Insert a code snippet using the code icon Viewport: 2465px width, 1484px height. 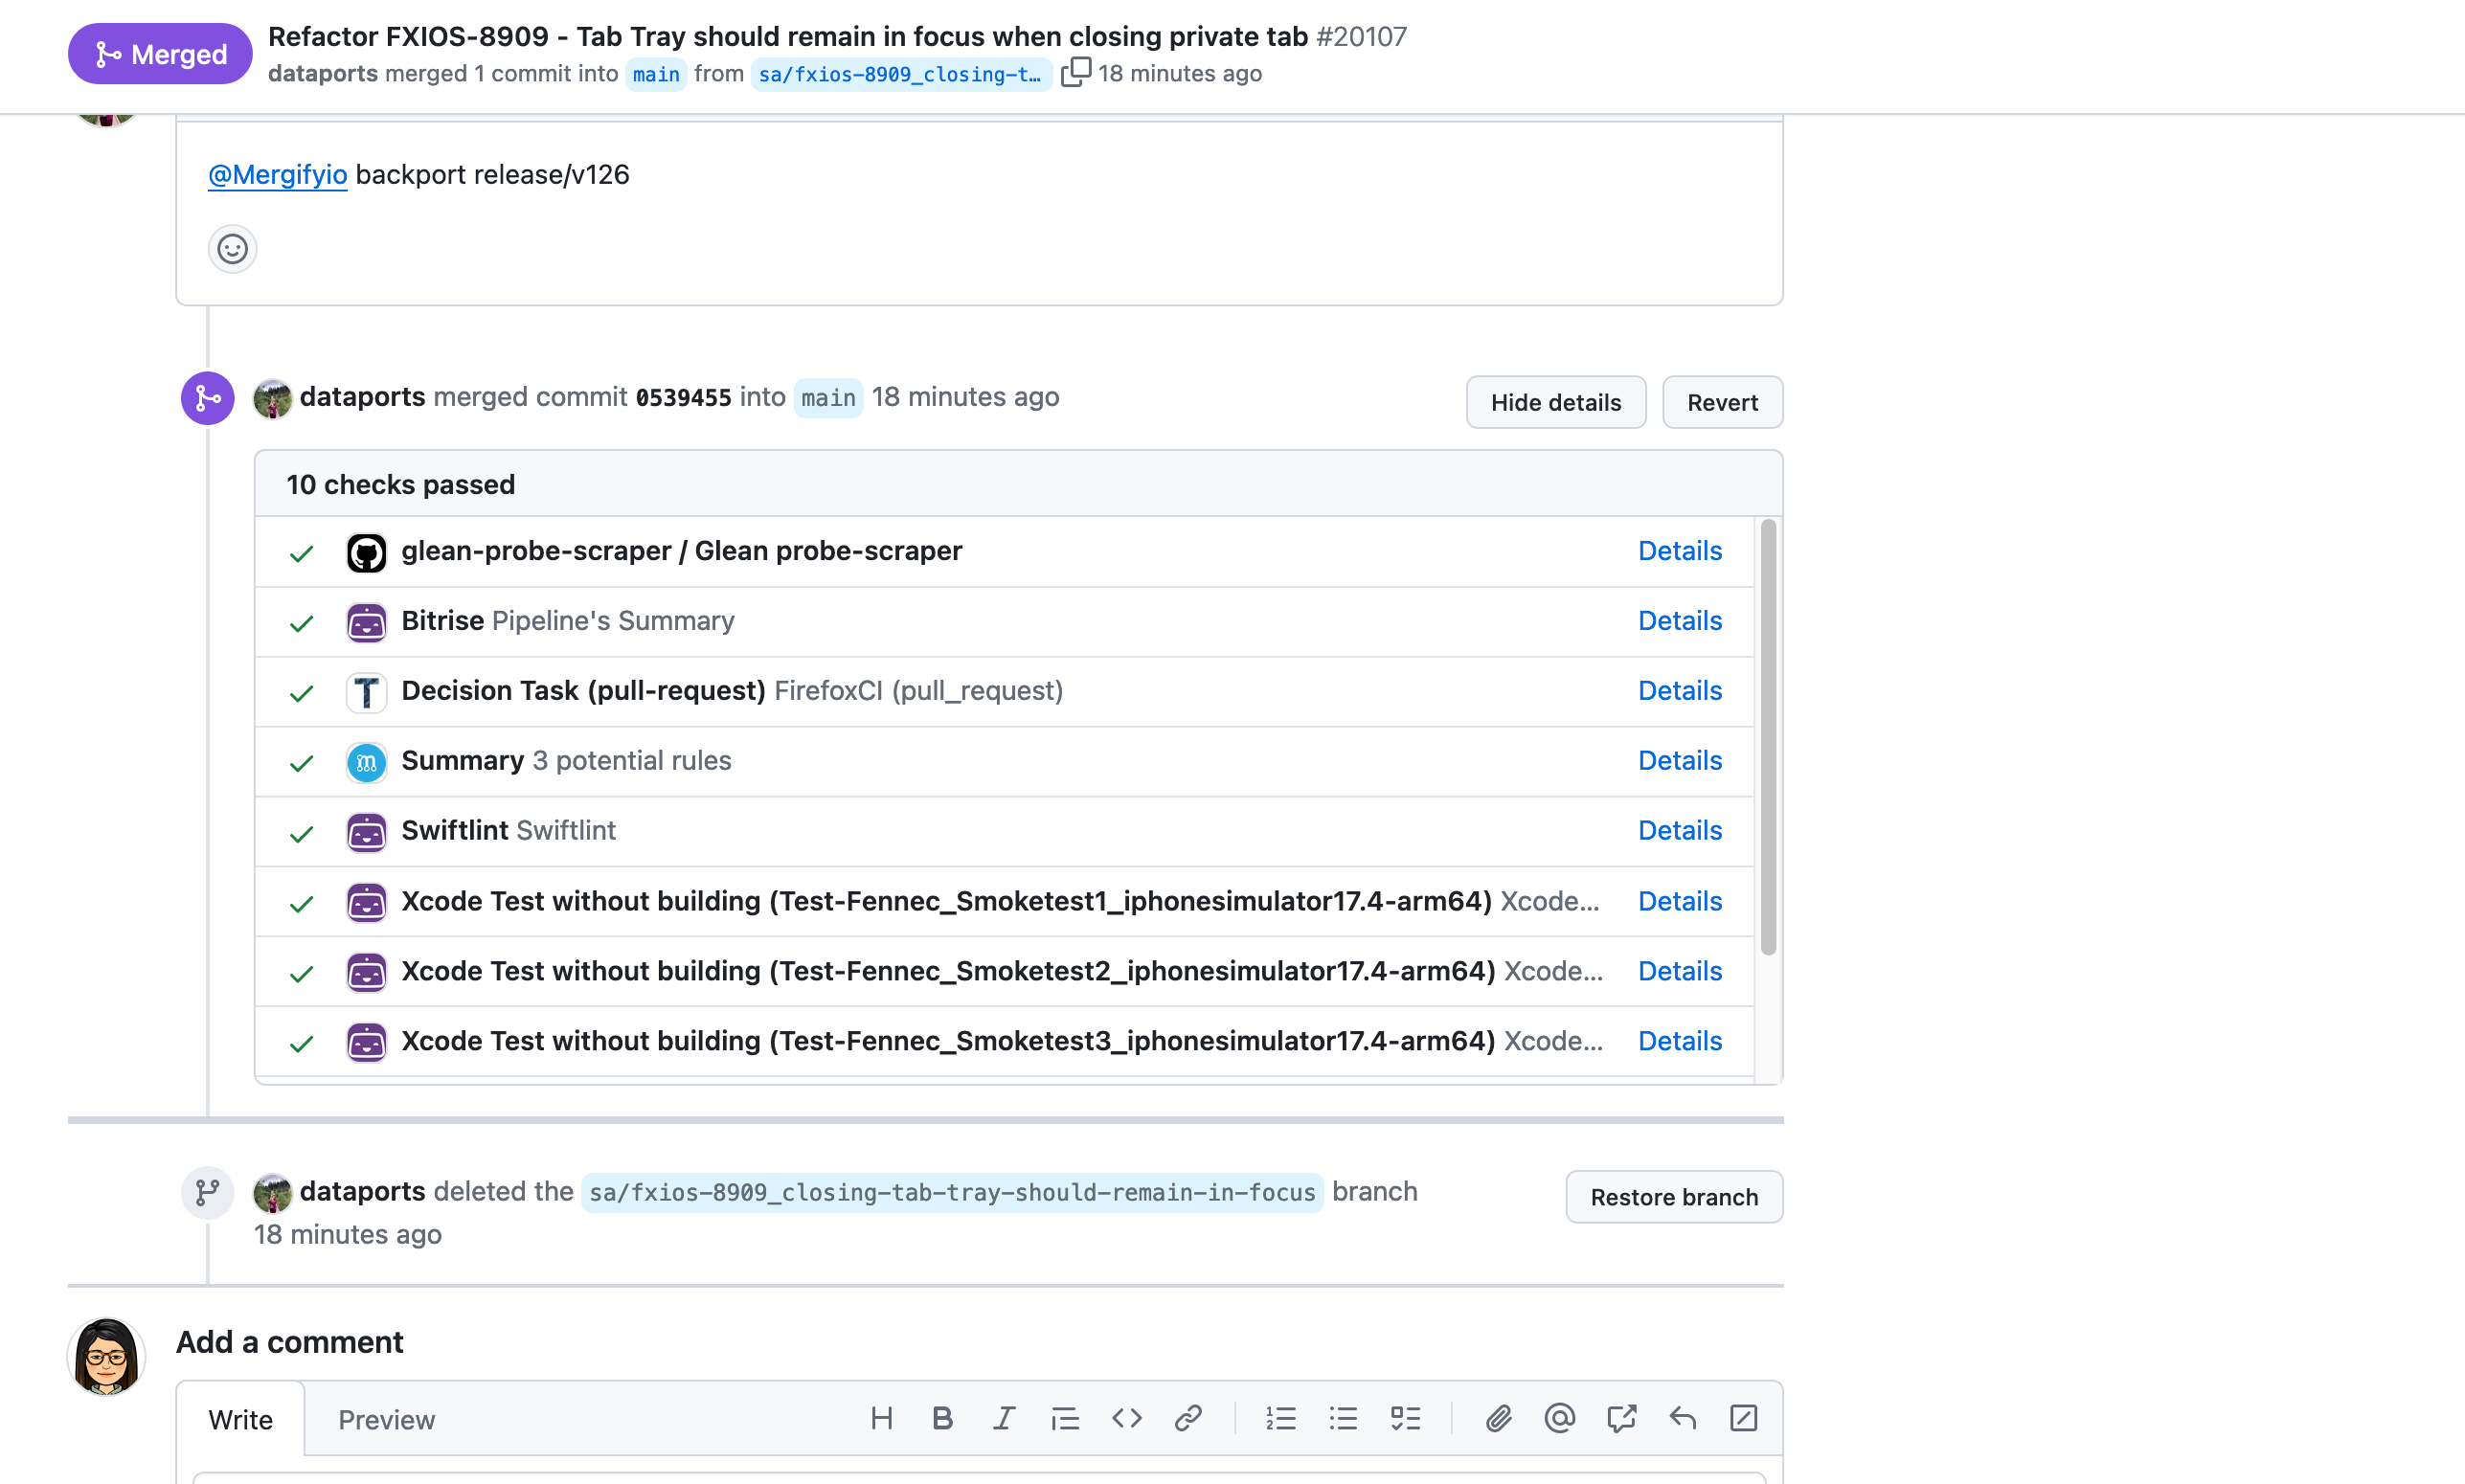[x=1126, y=1418]
